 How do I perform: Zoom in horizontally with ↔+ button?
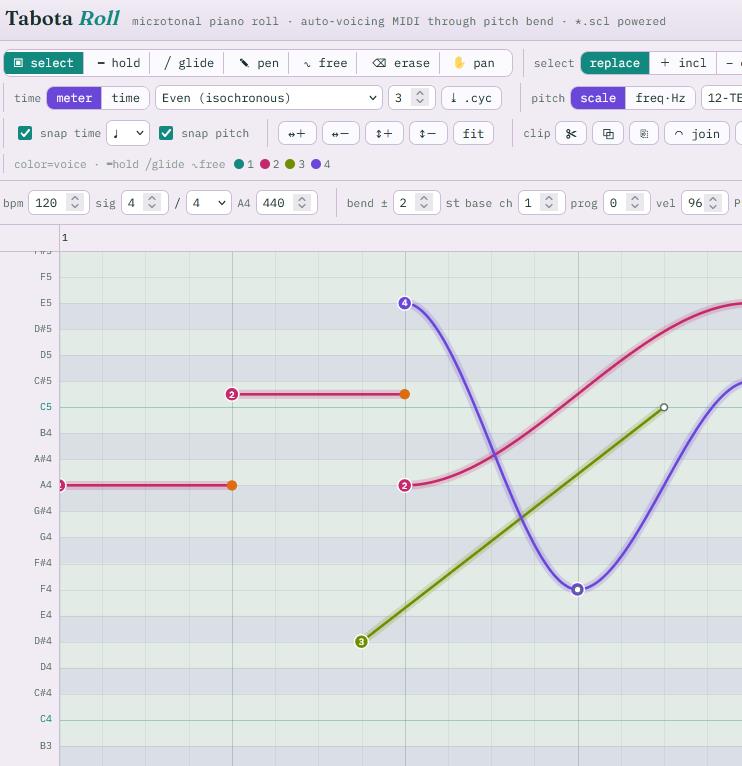click(x=297, y=133)
